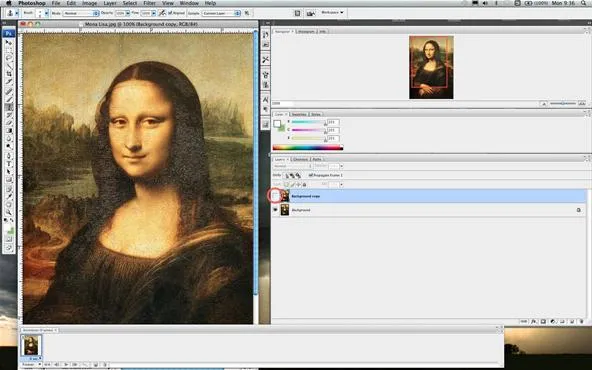Viewport: 592px width, 370px height.
Task: Switch to the Swatches tab
Action: (299, 114)
